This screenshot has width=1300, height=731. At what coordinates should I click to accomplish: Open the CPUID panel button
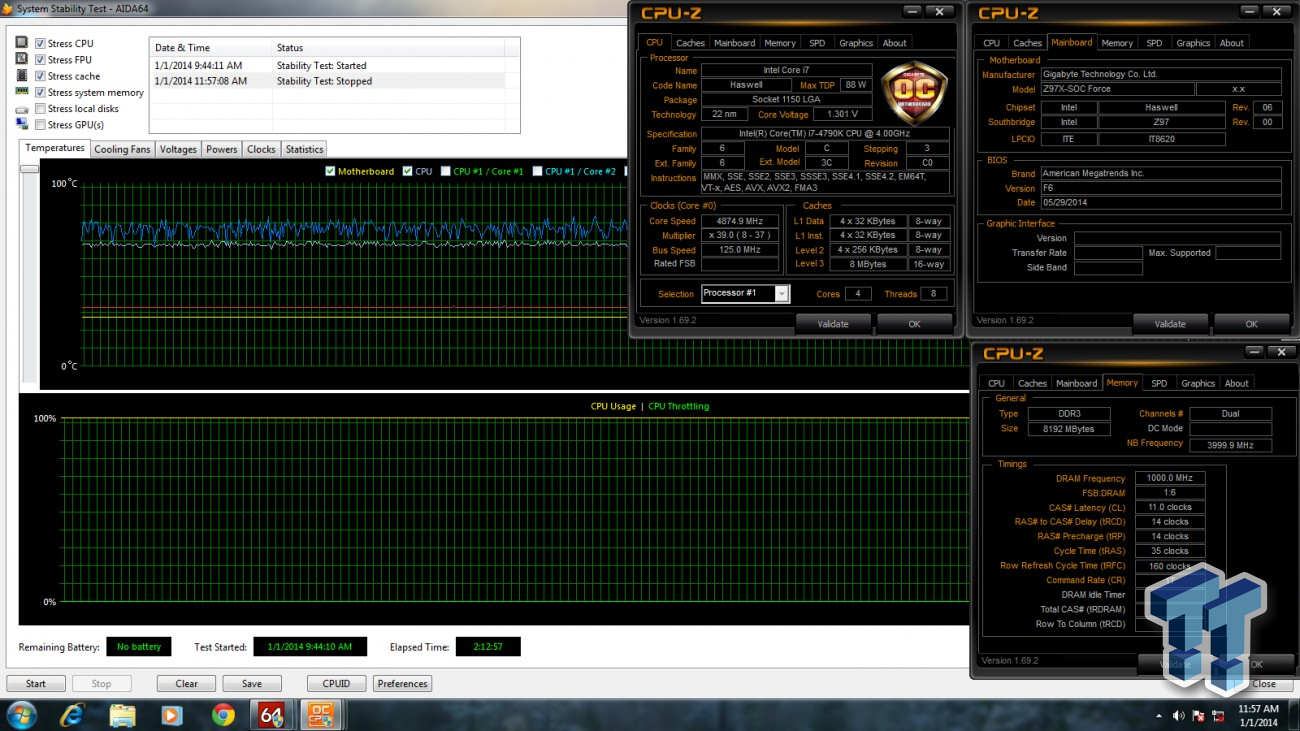[337, 684]
